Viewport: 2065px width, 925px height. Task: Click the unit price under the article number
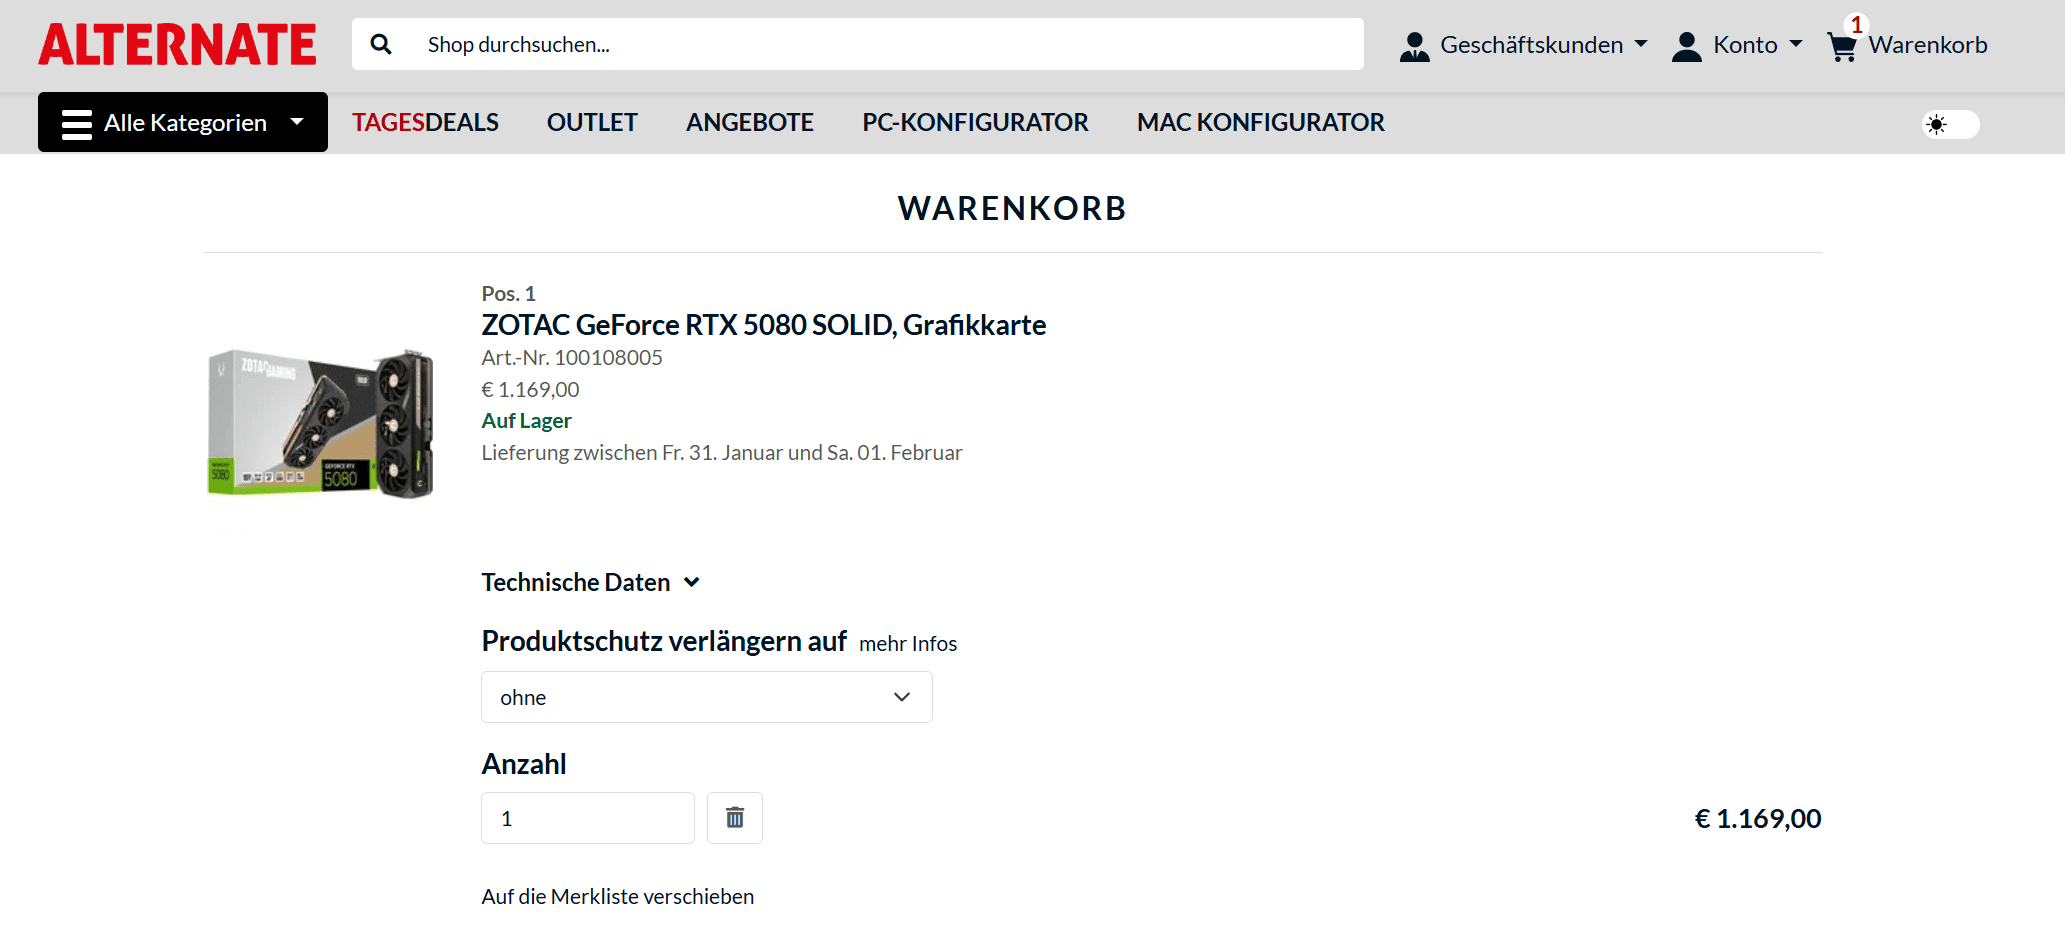coord(530,390)
